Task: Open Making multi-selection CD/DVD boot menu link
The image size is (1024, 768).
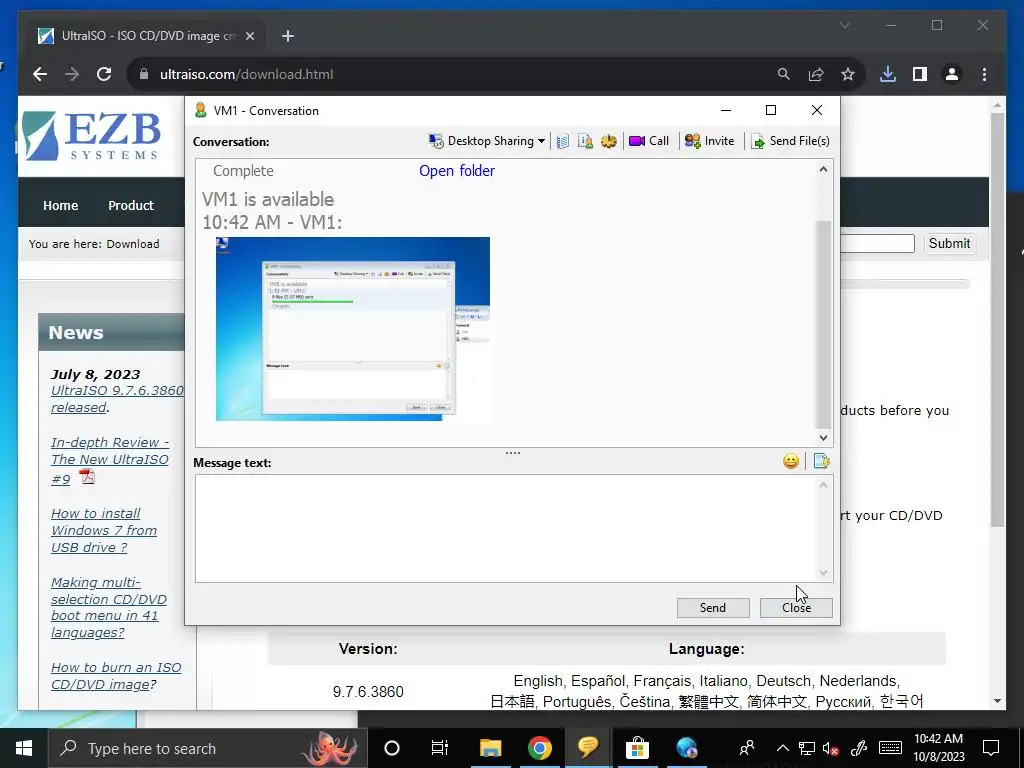Action: (109, 607)
